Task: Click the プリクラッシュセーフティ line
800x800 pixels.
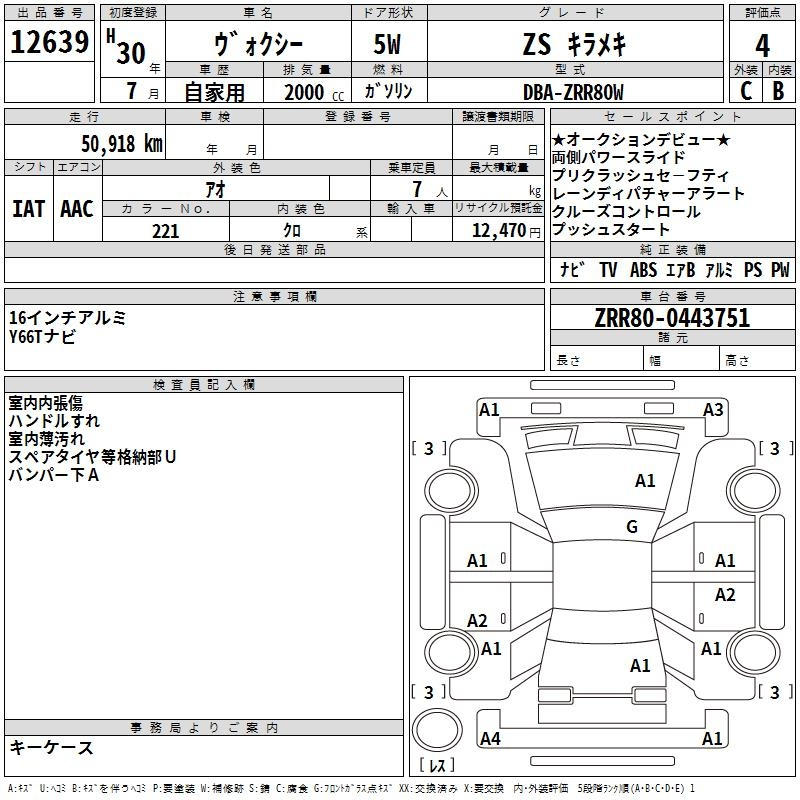Action: (x=640, y=175)
